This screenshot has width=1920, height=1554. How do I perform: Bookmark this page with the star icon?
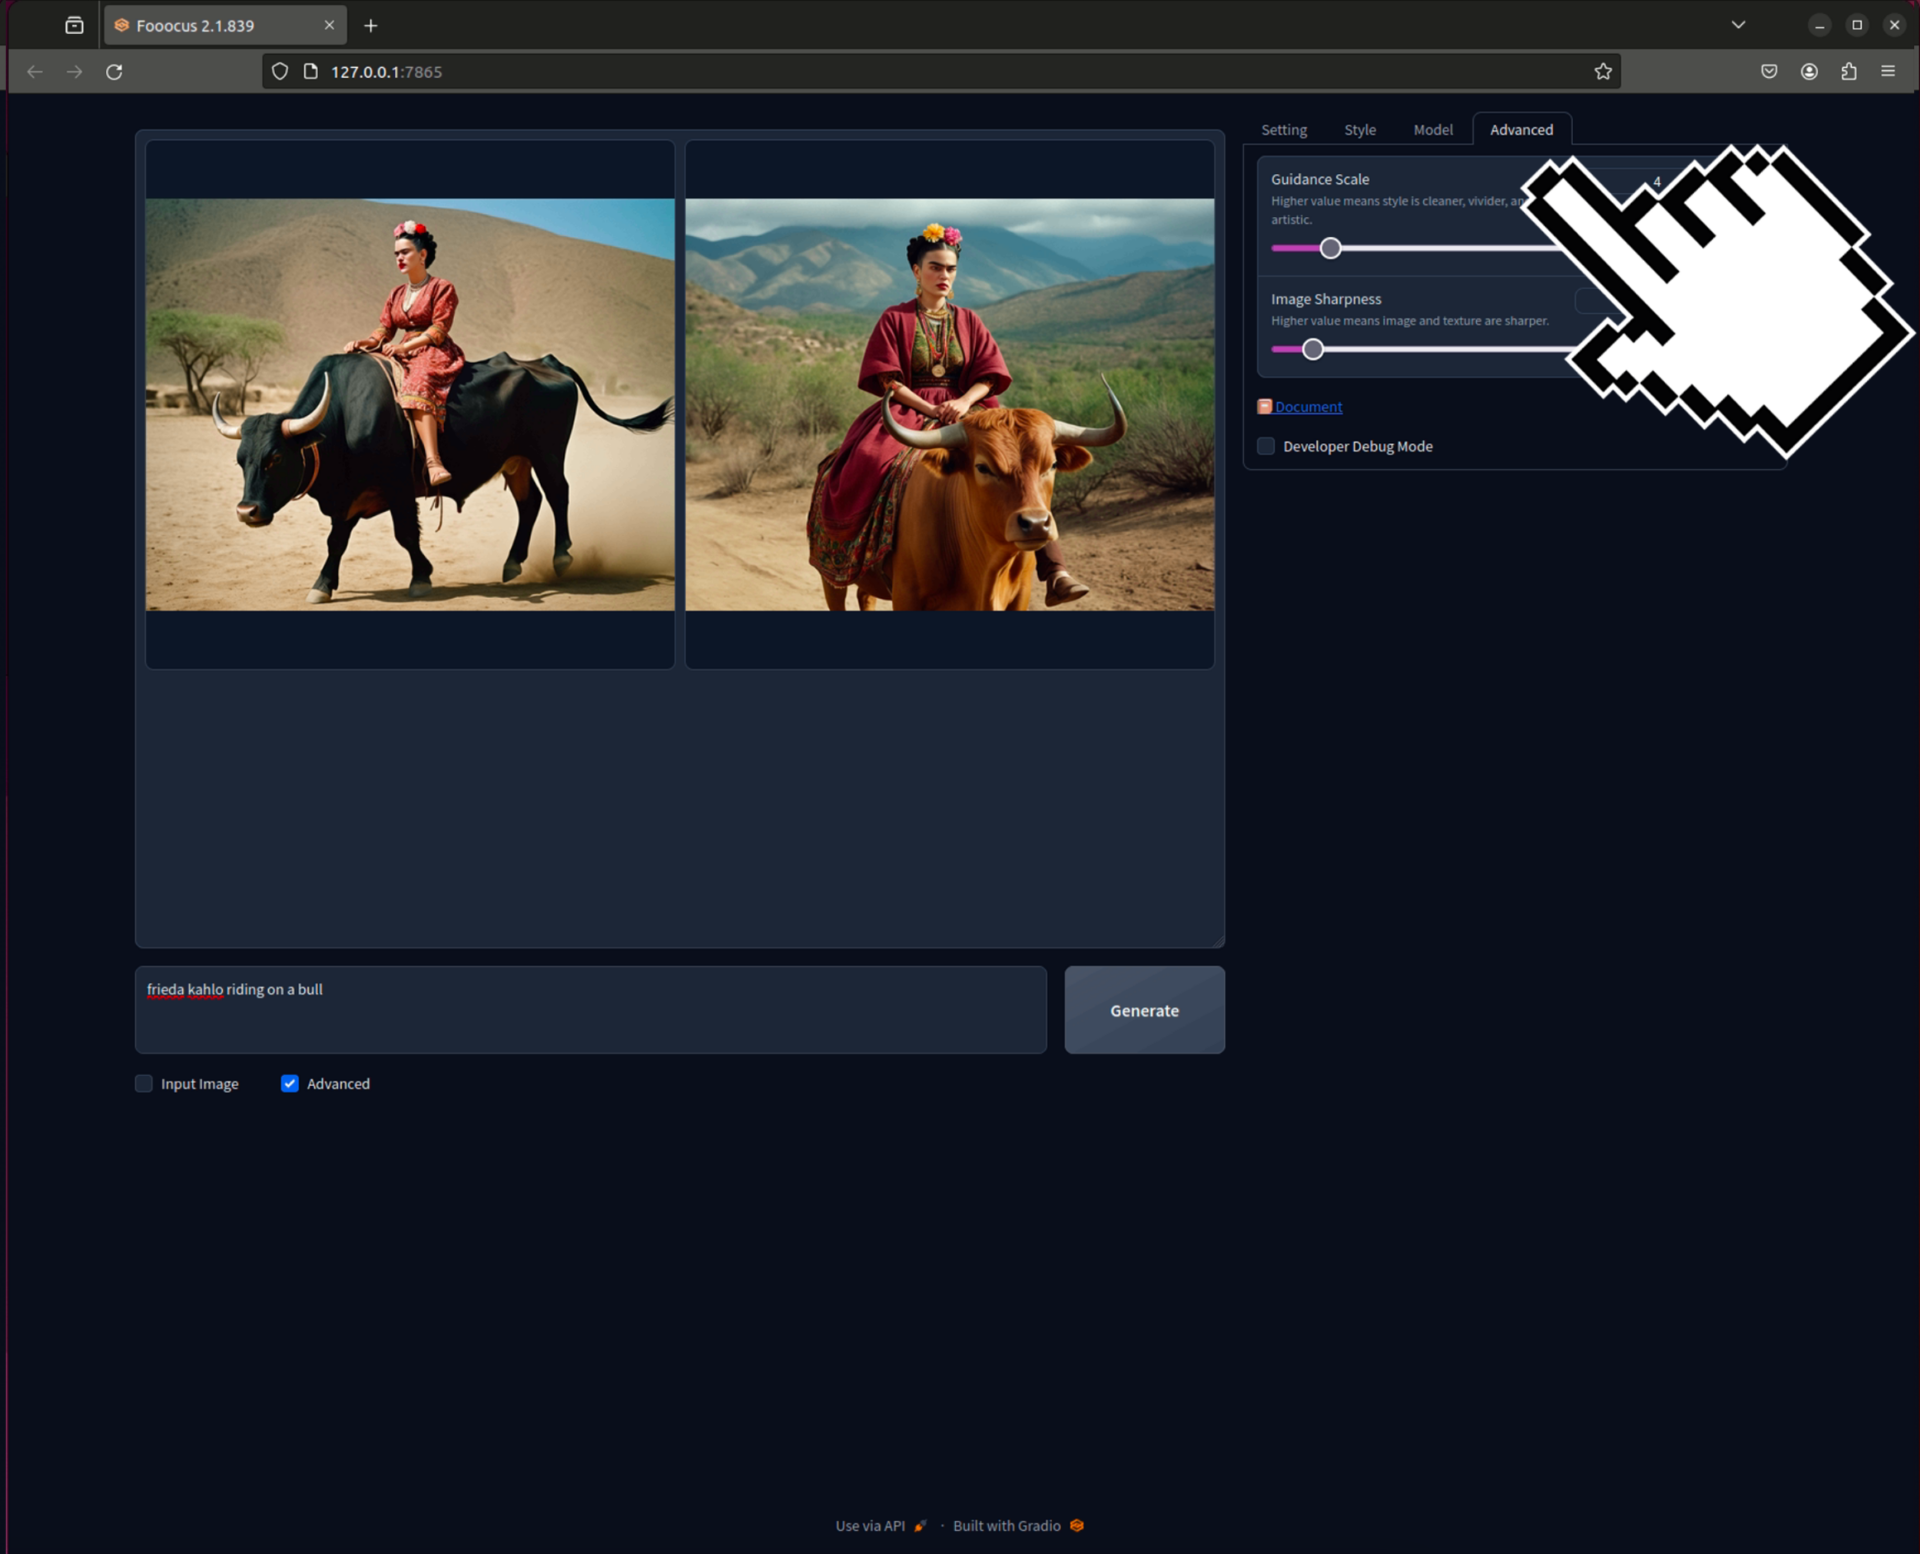point(1603,72)
